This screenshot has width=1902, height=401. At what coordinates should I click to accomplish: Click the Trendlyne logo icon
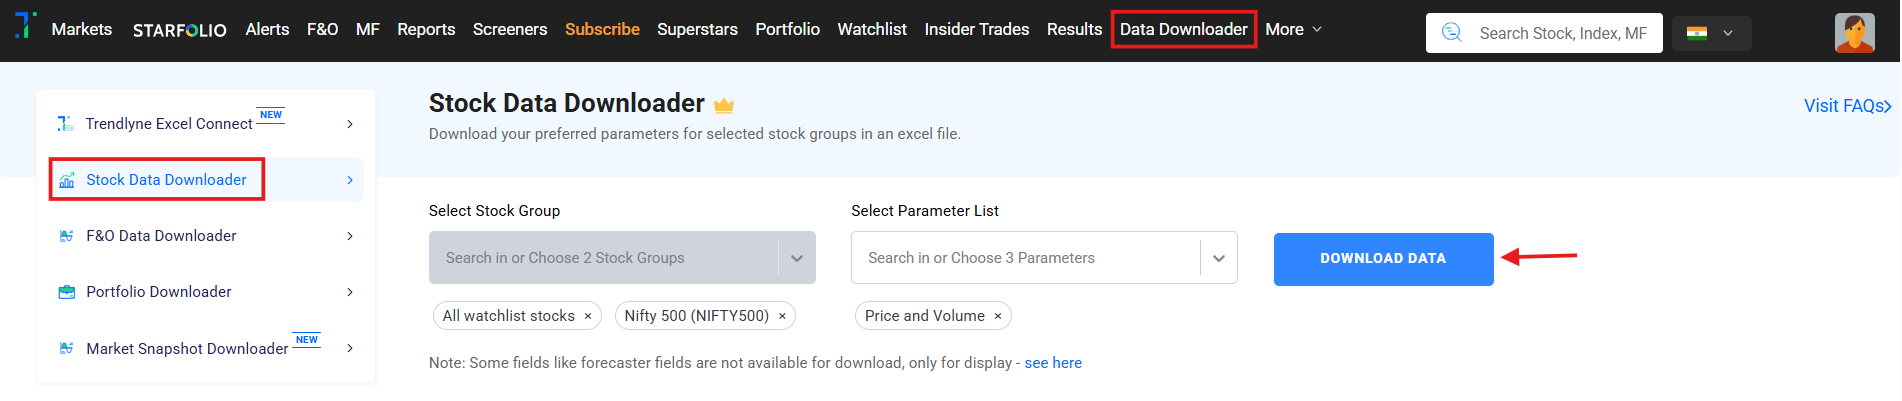pyautogui.click(x=25, y=26)
